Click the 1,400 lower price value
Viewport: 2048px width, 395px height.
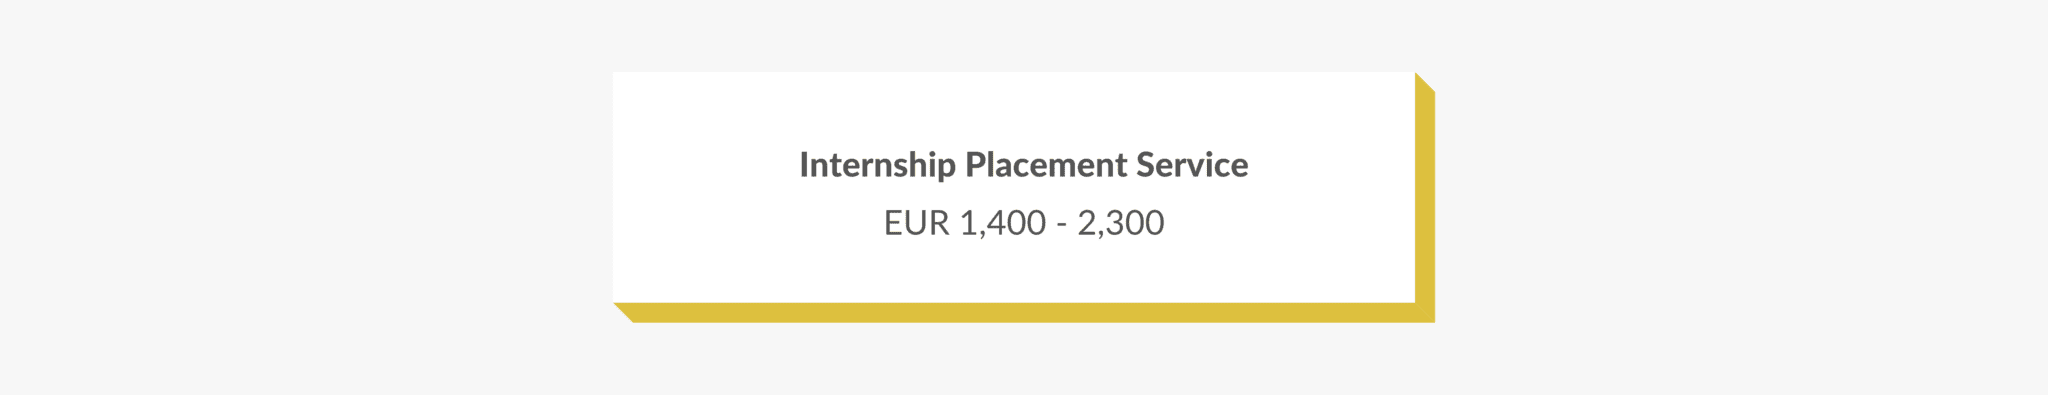coord(1002,222)
